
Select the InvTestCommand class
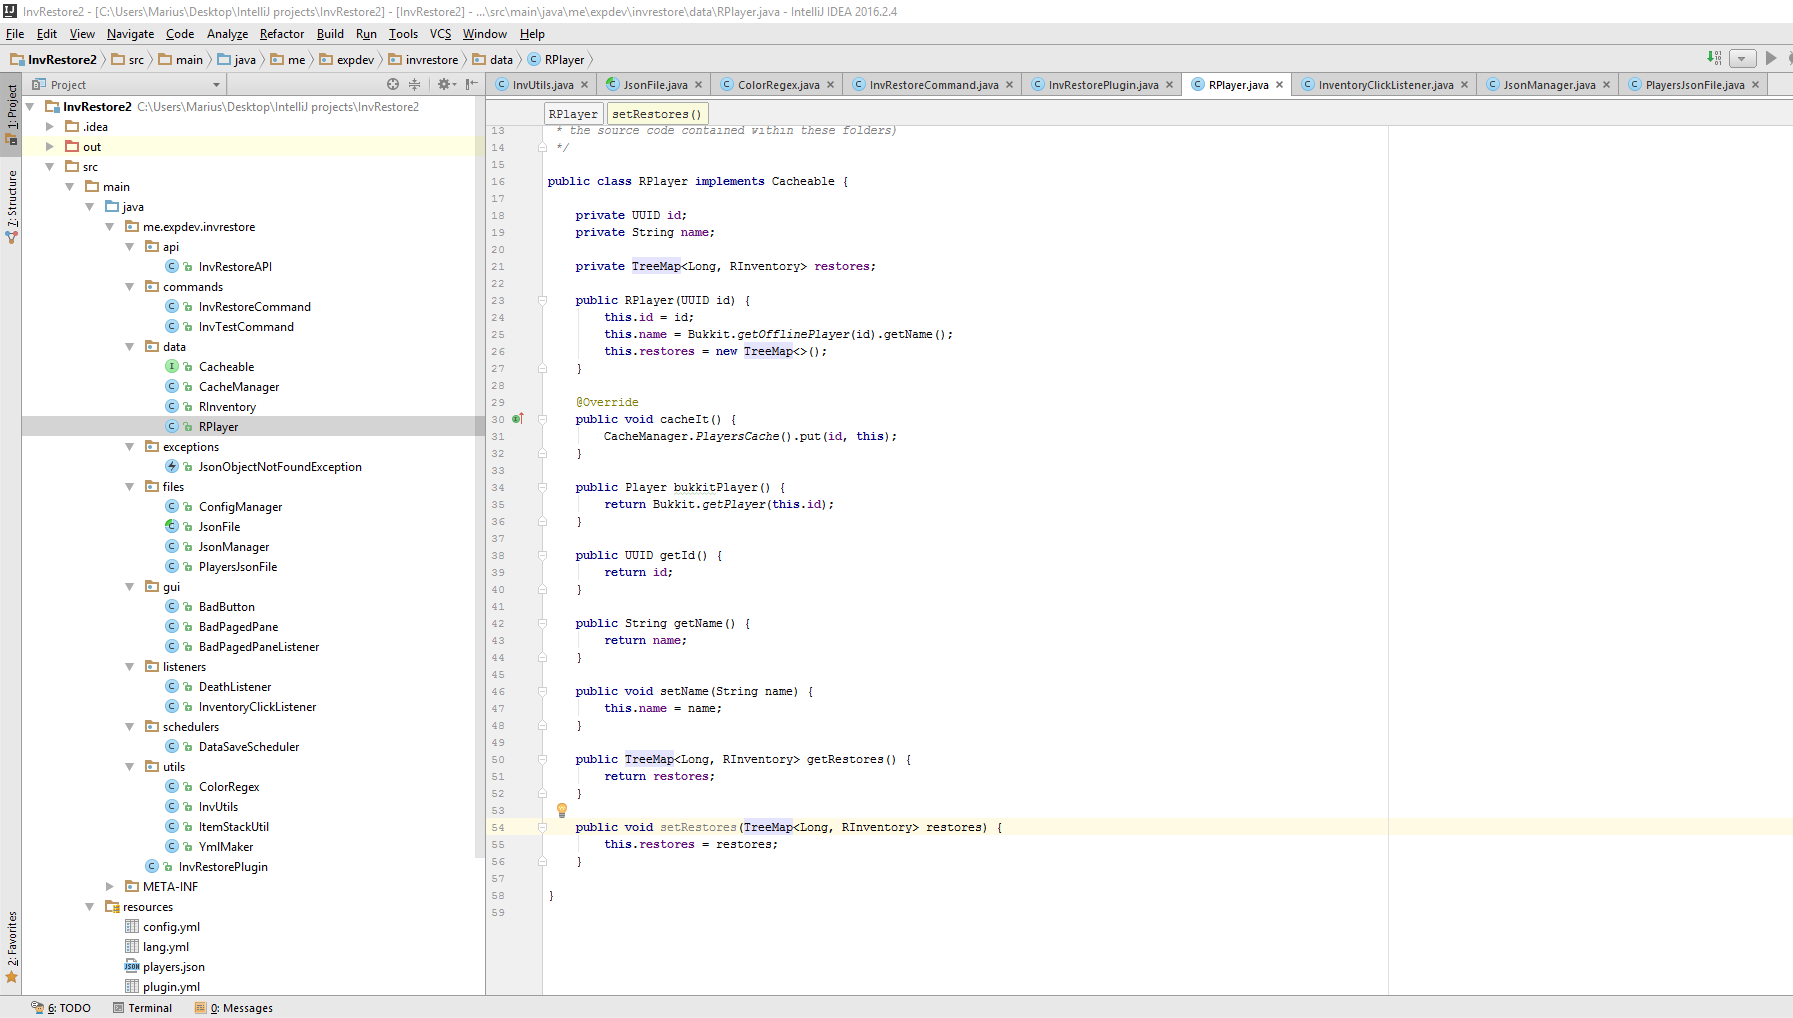246,326
